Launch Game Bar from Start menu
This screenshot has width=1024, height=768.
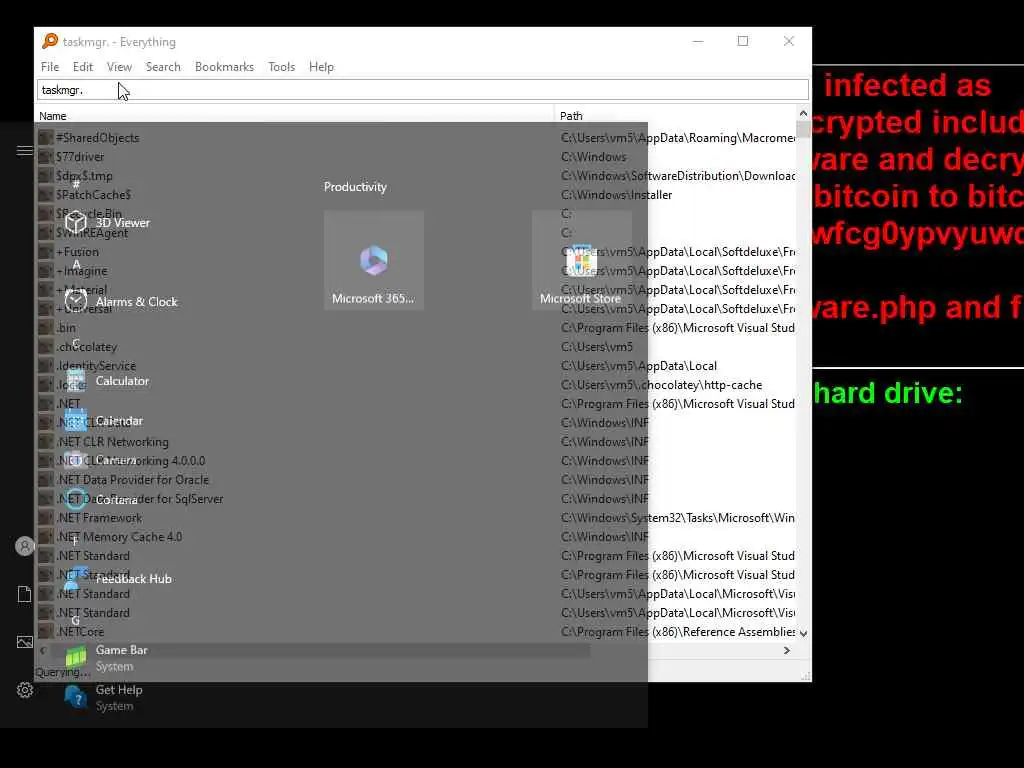(x=106, y=658)
